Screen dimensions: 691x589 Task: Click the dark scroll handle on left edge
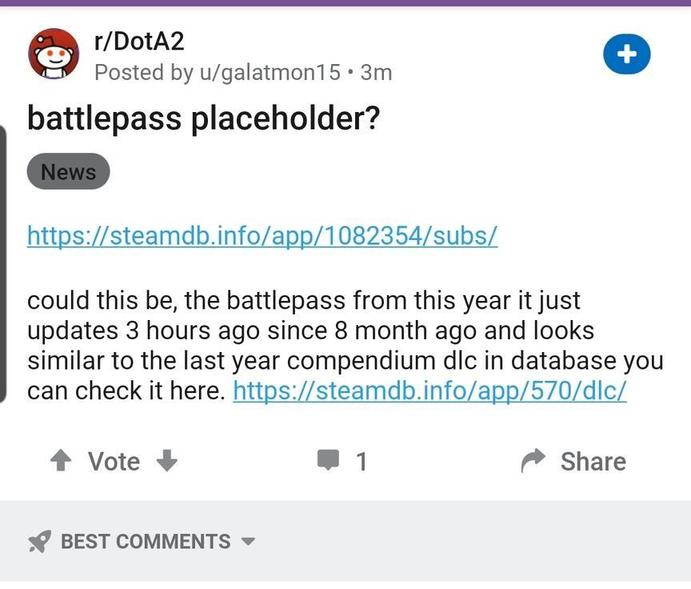tap(3, 264)
